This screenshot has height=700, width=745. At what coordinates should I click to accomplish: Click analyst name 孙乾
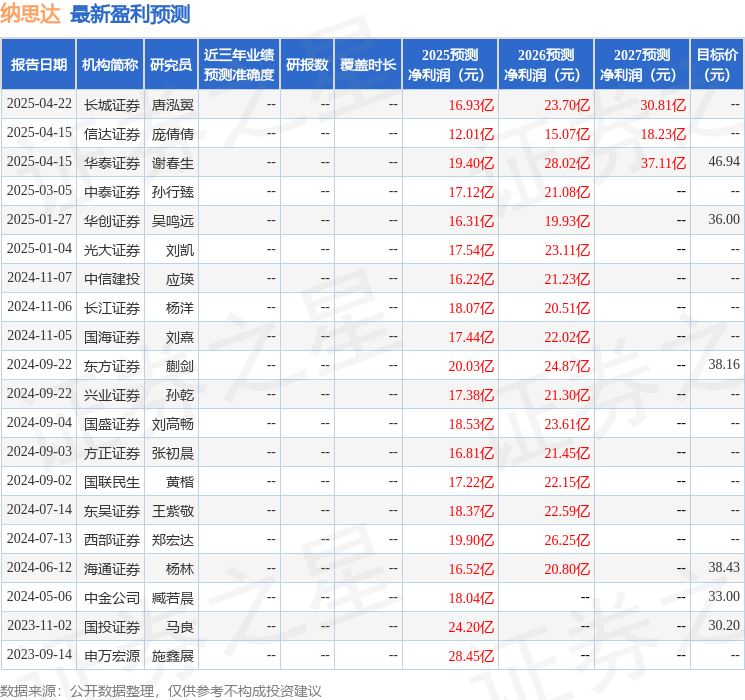[x=180, y=395]
